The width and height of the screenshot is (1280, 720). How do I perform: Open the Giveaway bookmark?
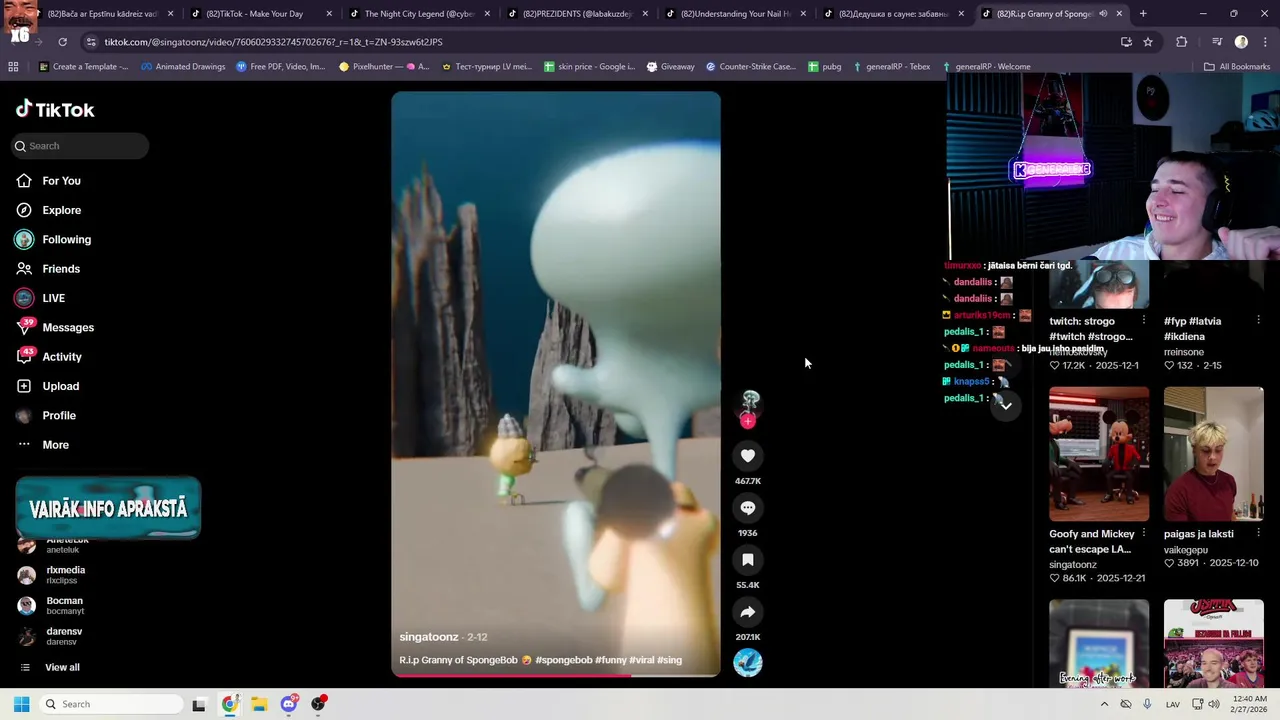(x=670, y=67)
